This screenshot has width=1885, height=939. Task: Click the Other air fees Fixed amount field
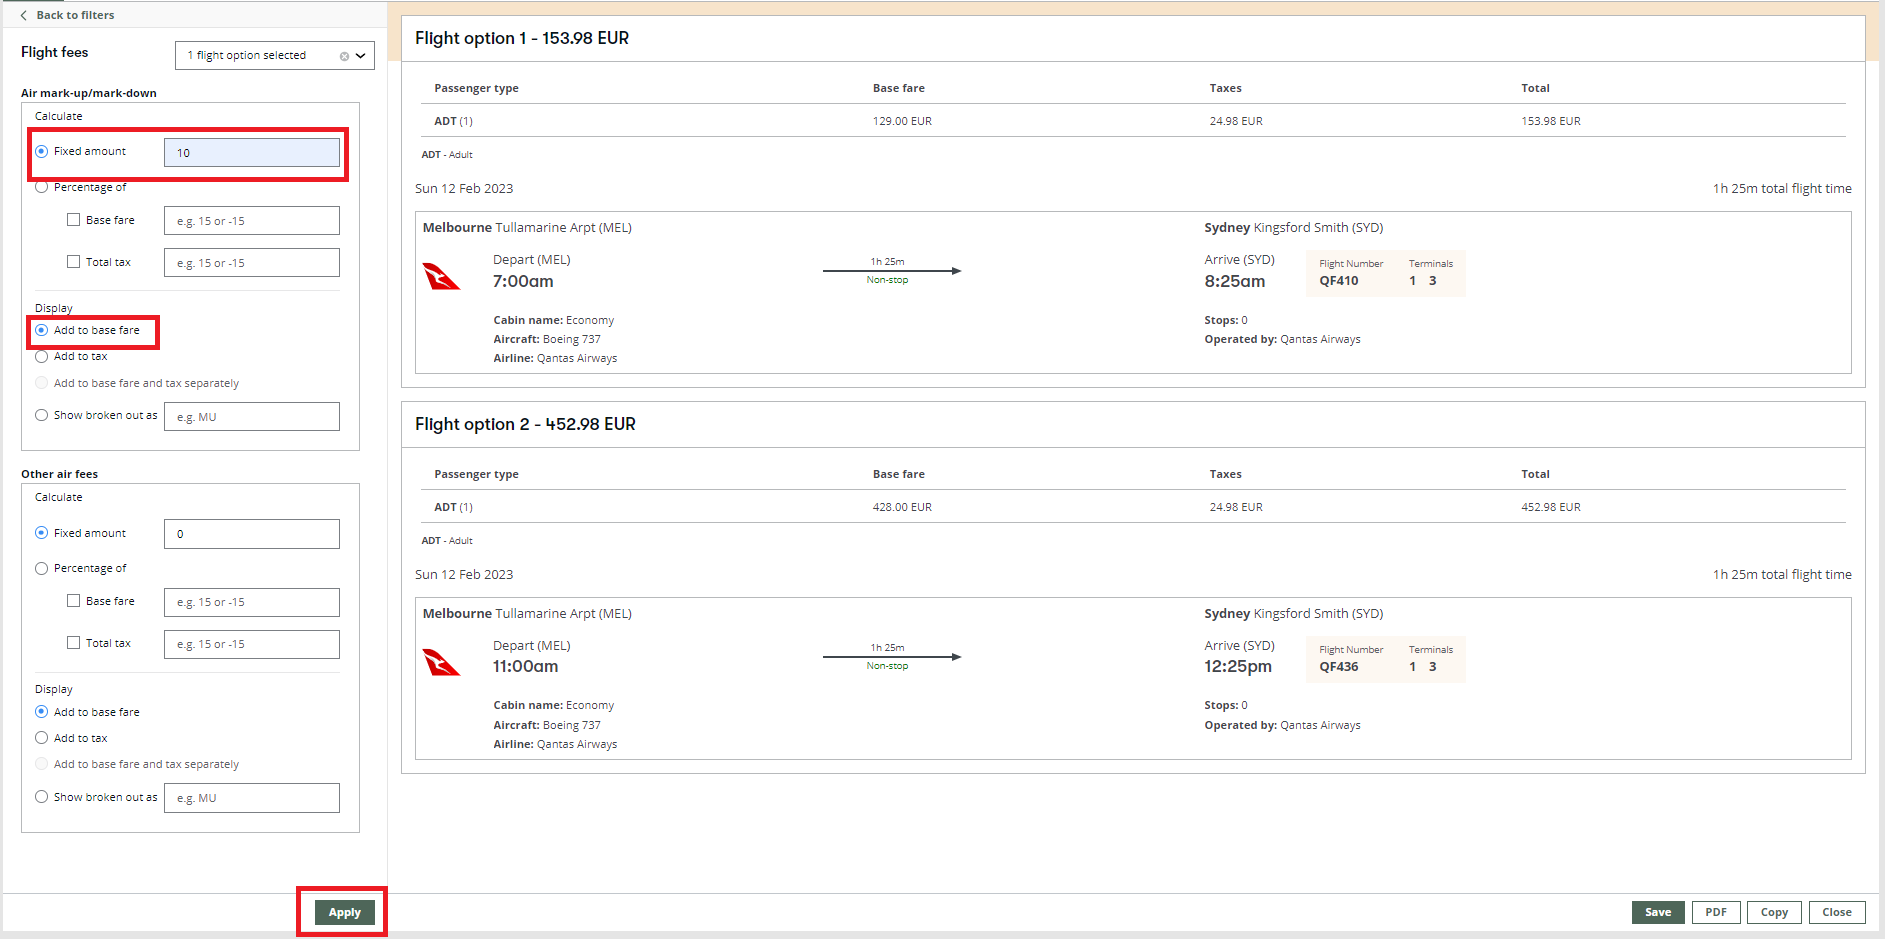click(x=251, y=534)
